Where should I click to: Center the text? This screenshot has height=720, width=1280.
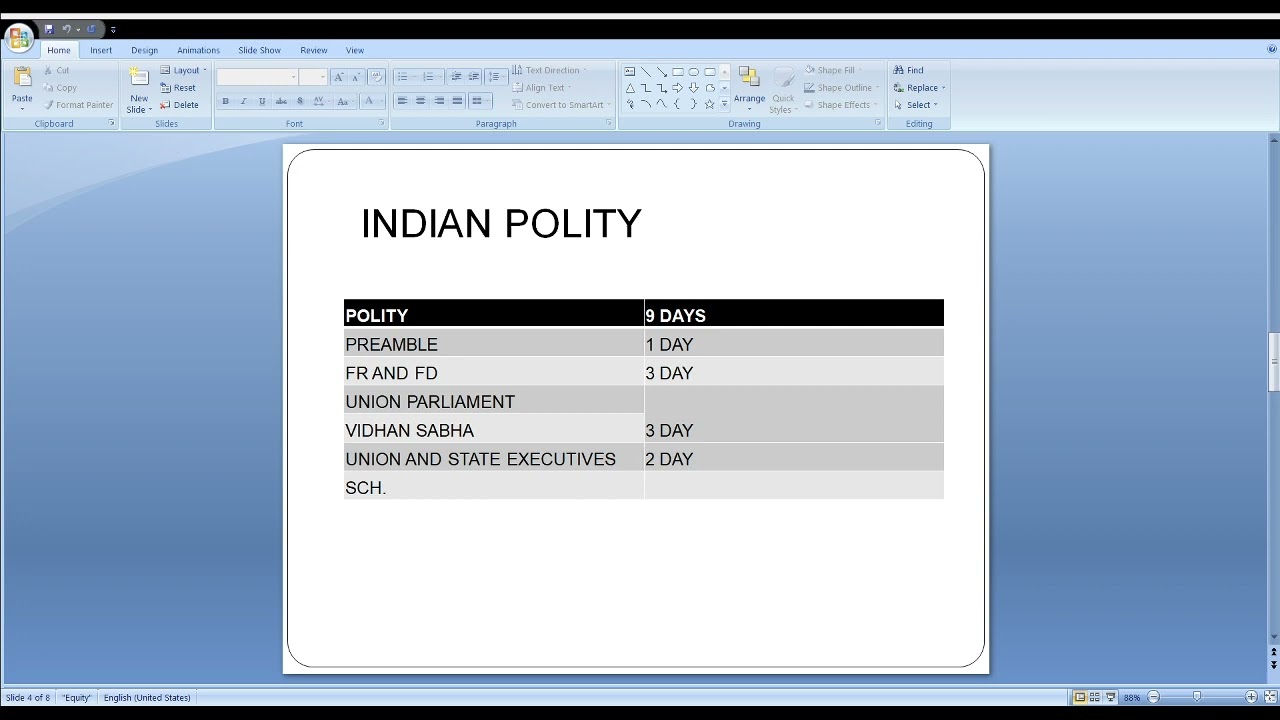point(420,101)
